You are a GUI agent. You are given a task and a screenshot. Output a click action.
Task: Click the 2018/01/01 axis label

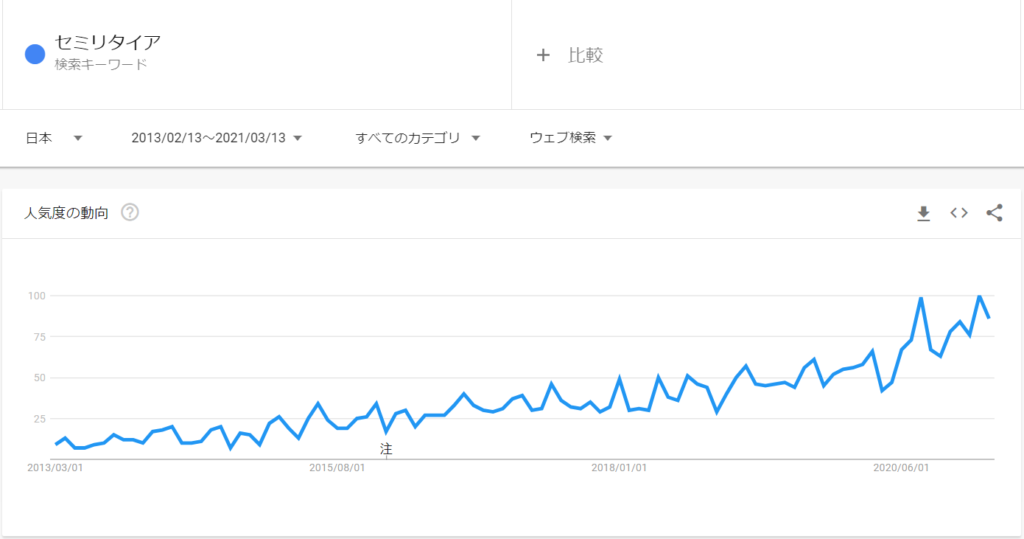619,468
